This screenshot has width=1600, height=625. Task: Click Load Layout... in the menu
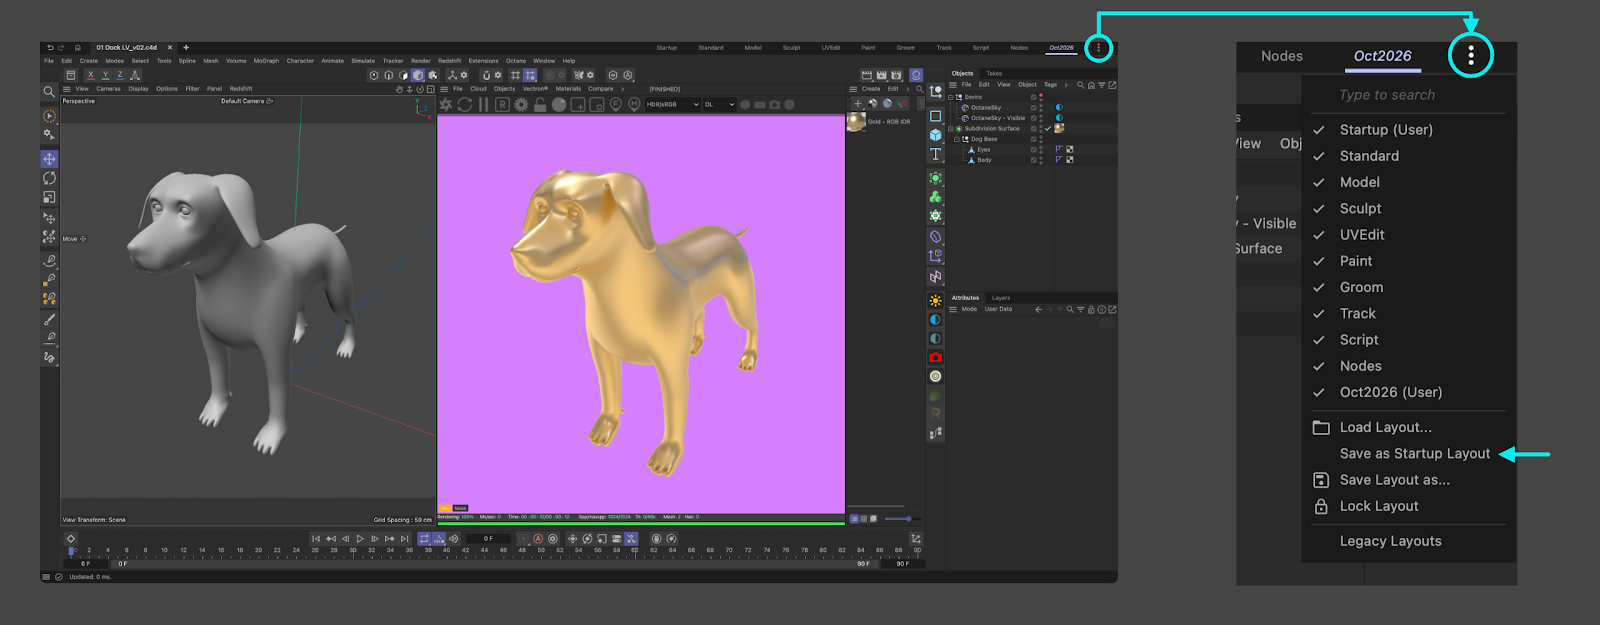(1385, 427)
